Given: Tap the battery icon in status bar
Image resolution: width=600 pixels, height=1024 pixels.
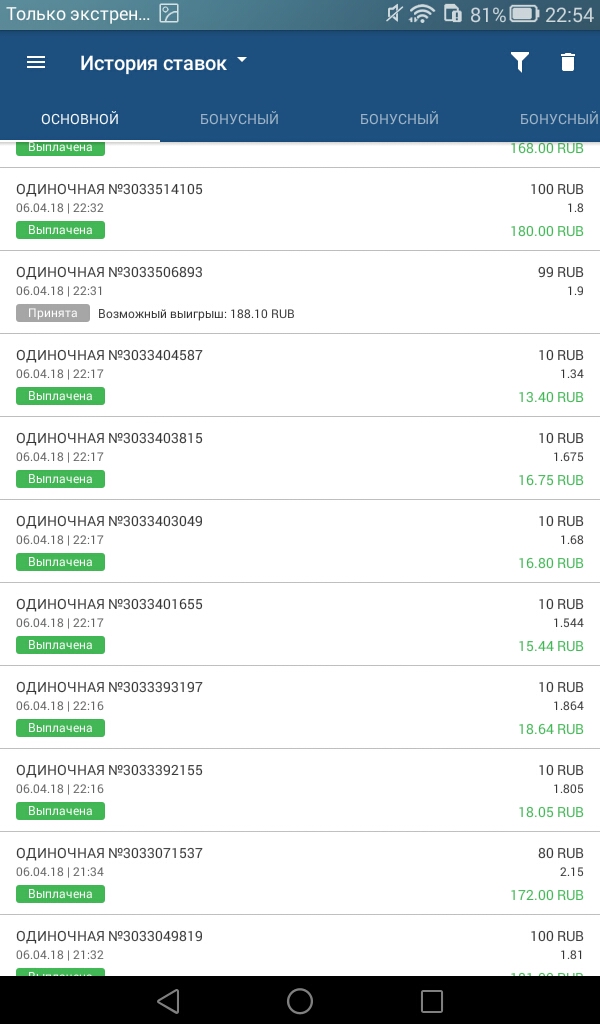Looking at the screenshot, I should click(524, 14).
